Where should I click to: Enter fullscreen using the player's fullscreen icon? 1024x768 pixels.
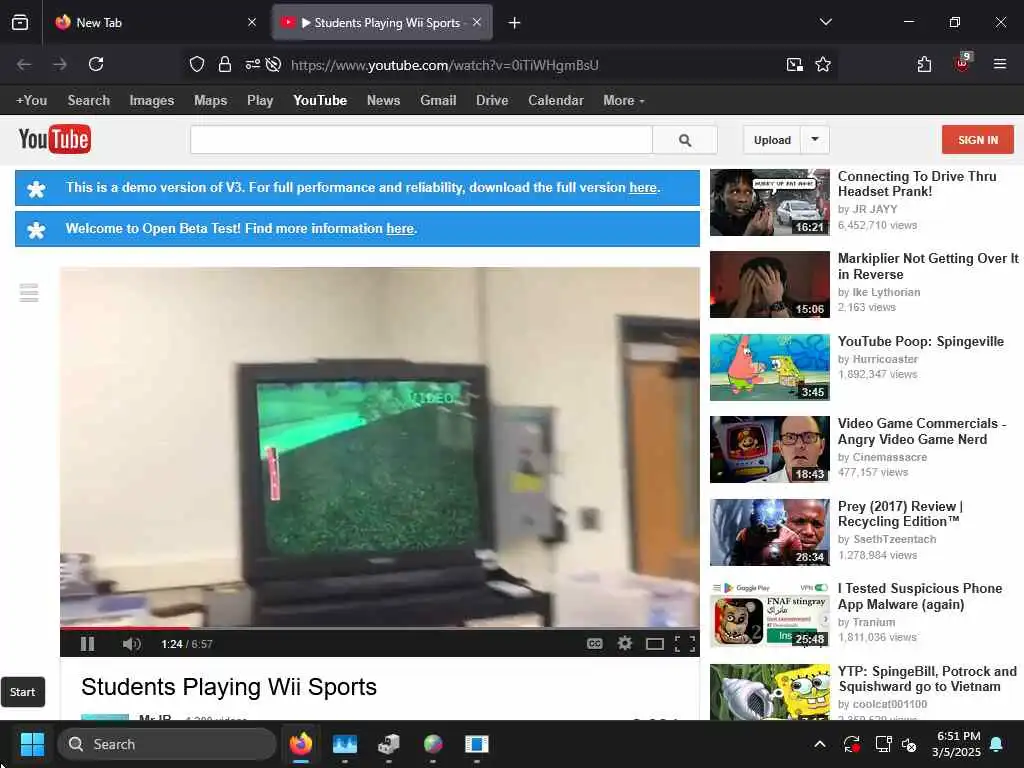coord(684,644)
